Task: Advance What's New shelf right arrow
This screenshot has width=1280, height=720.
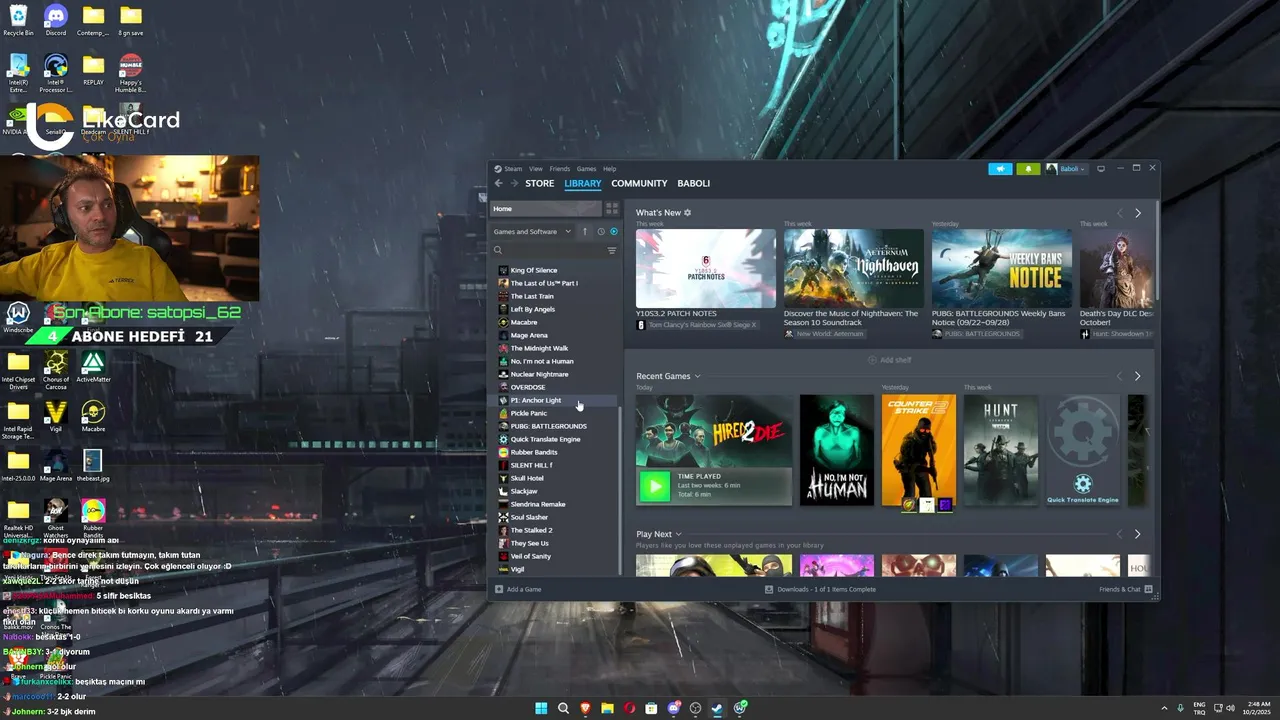Action: point(1137,213)
